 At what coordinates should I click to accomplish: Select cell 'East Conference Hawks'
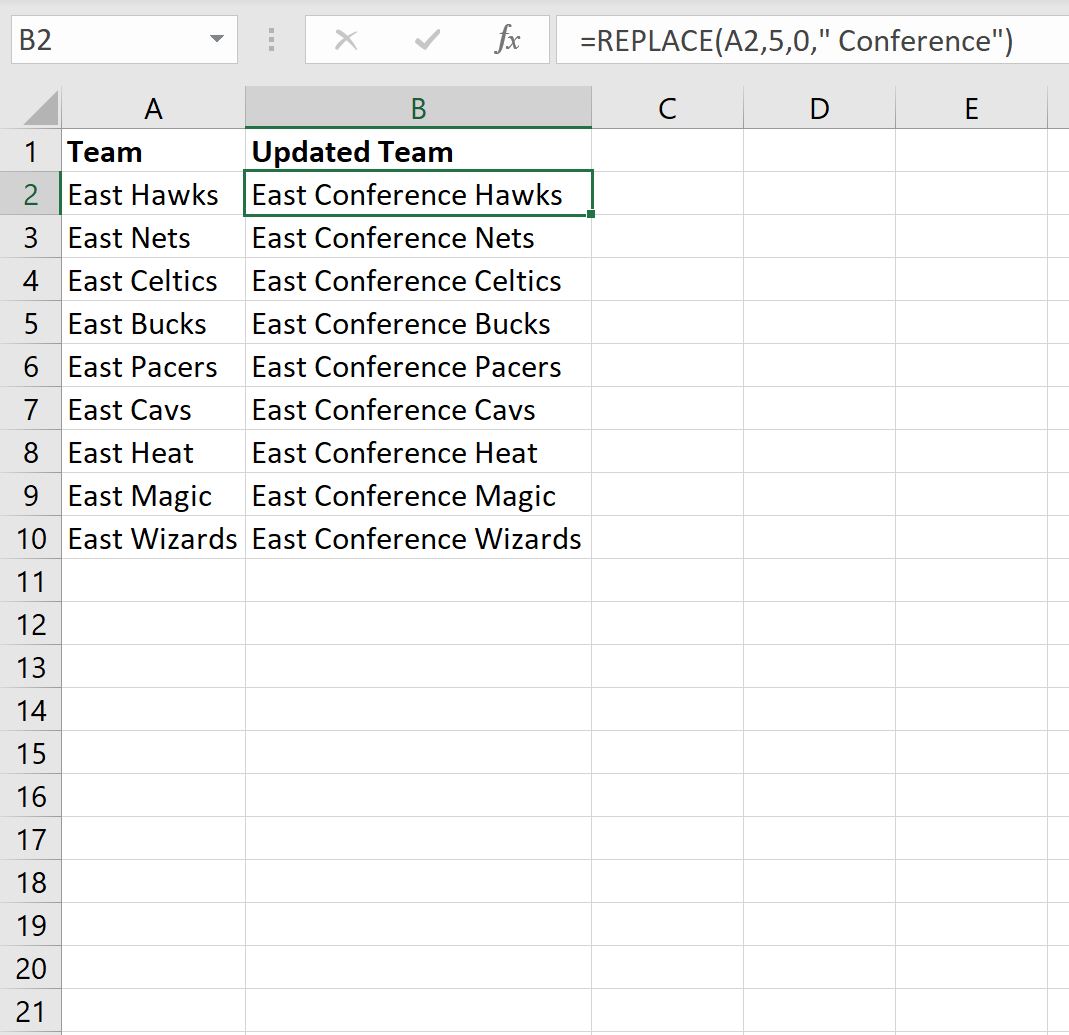(x=419, y=194)
